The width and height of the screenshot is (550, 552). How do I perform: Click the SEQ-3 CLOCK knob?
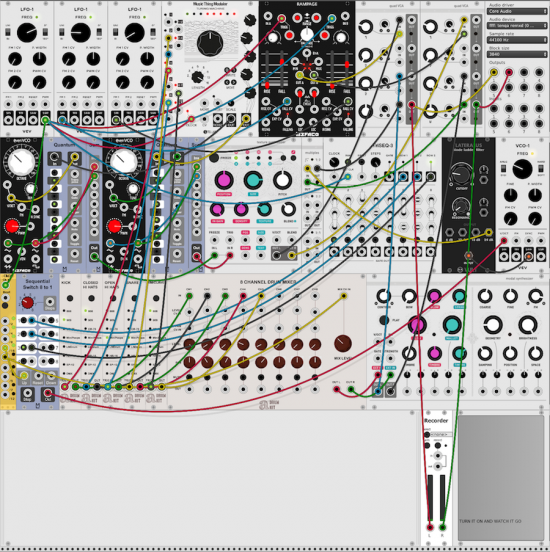click(333, 163)
